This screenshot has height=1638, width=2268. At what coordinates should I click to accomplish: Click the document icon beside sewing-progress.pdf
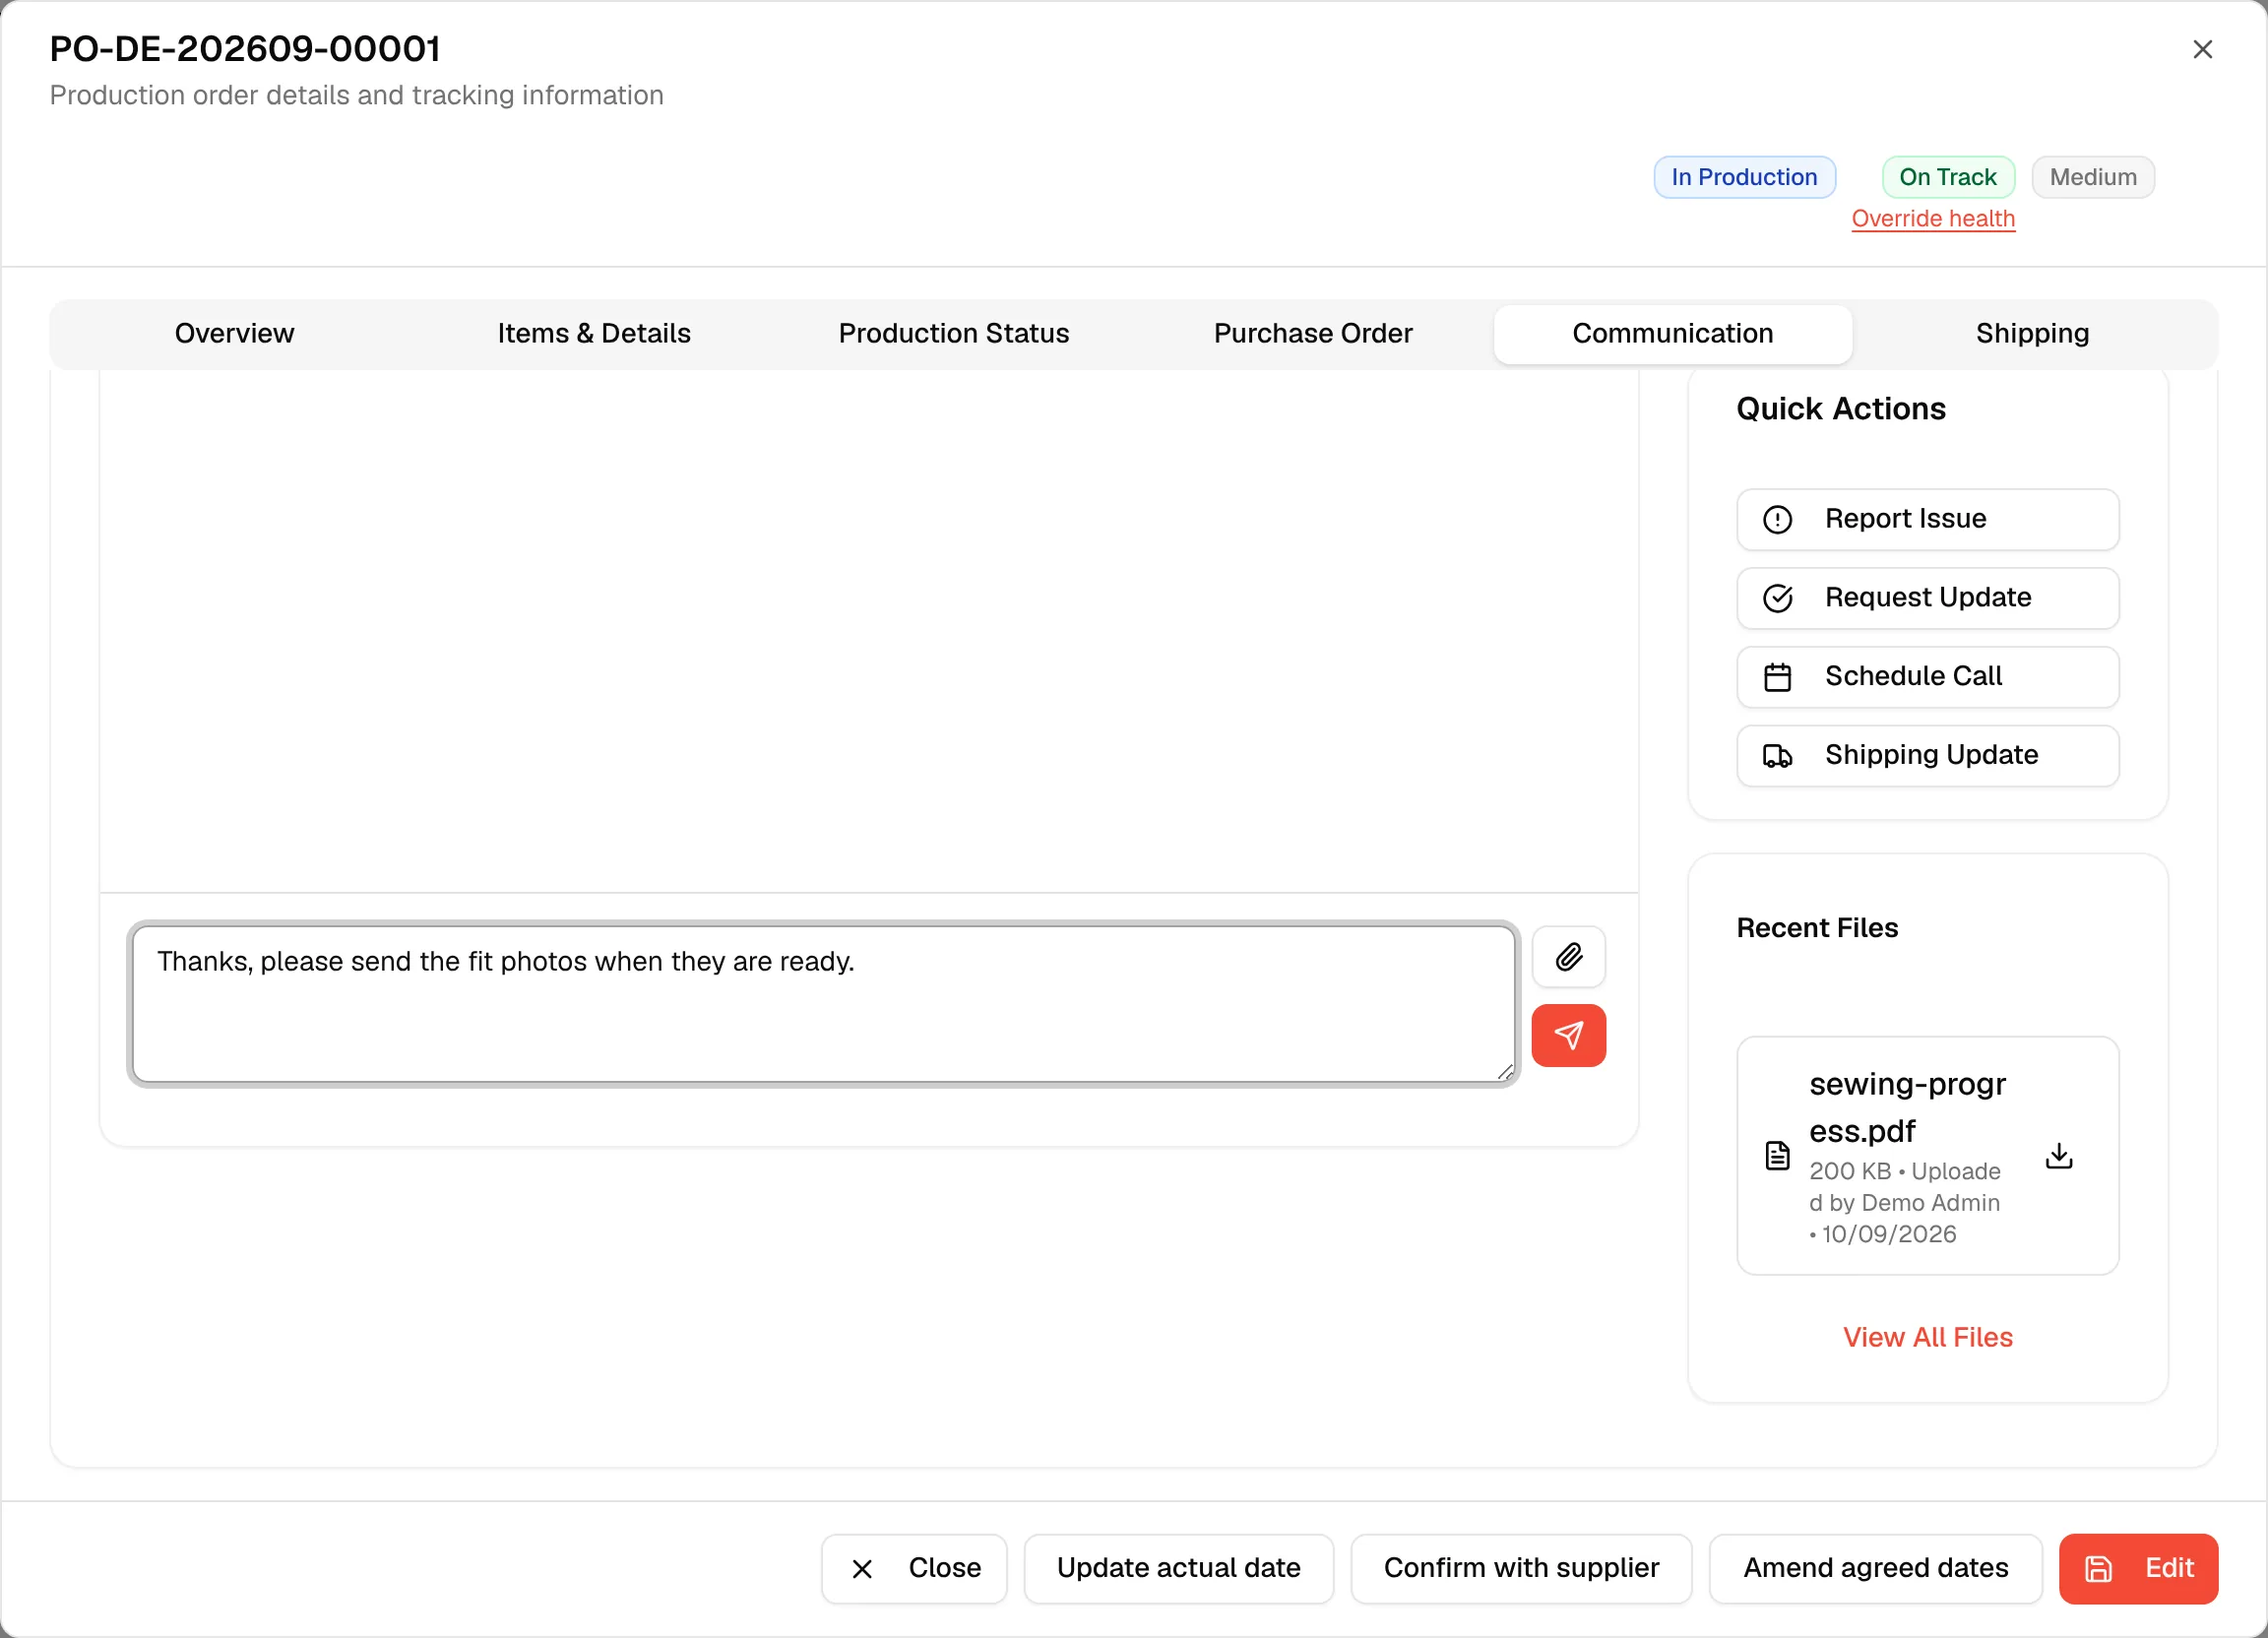pyautogui.click(x=1777, y=1156)
